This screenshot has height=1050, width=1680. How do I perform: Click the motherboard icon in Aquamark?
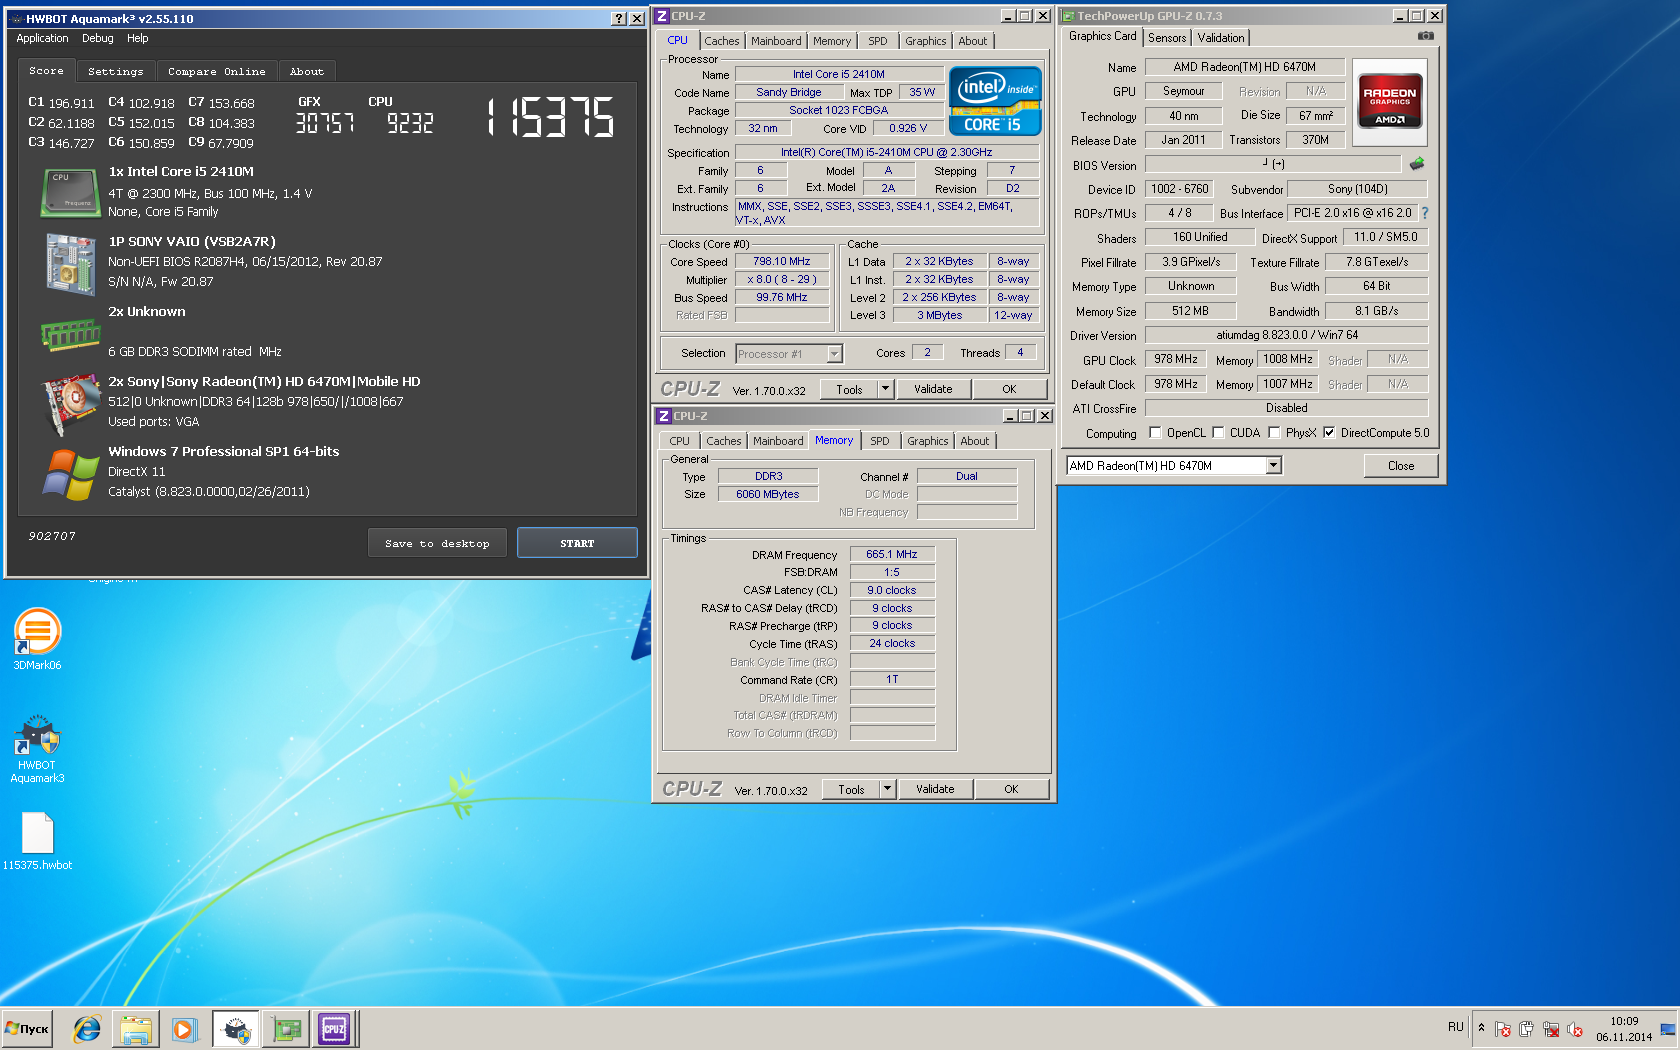pos(70,263)
